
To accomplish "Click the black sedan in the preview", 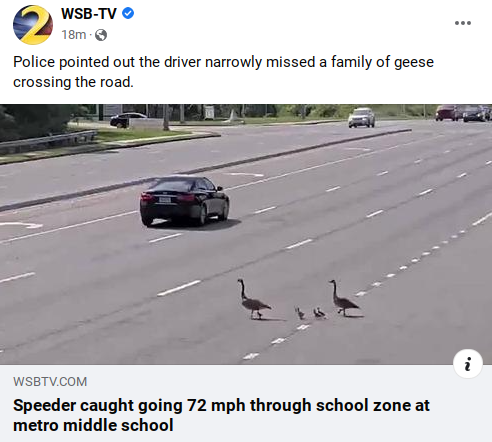I will (x=184, y=201).
